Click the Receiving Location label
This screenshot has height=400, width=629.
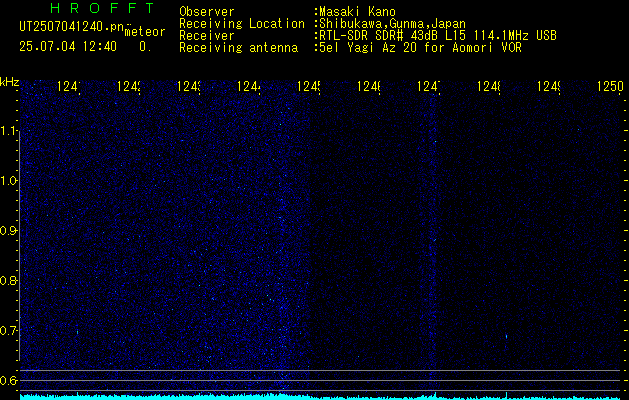click(242, 24)
